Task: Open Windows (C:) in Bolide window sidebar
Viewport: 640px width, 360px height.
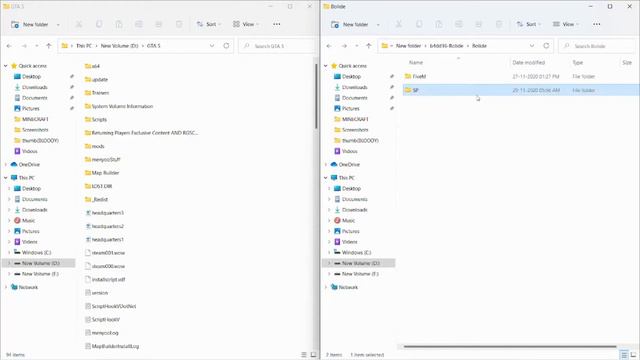Action: 353,253
